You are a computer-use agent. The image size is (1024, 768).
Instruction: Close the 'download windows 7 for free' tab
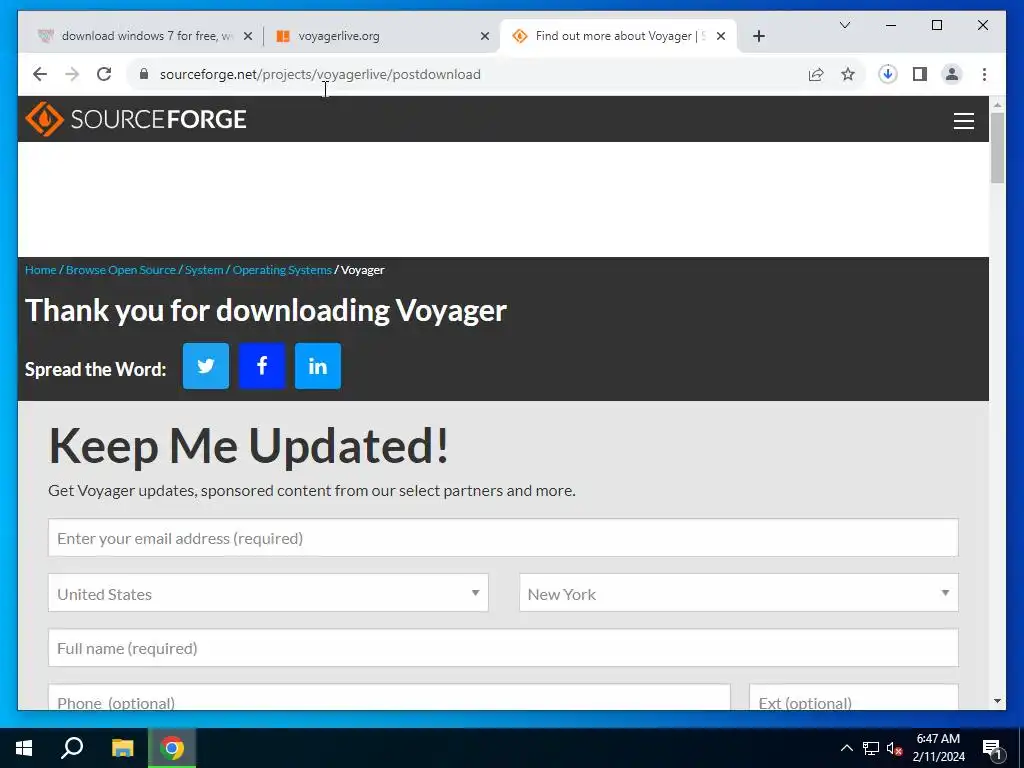coord(248,36)
